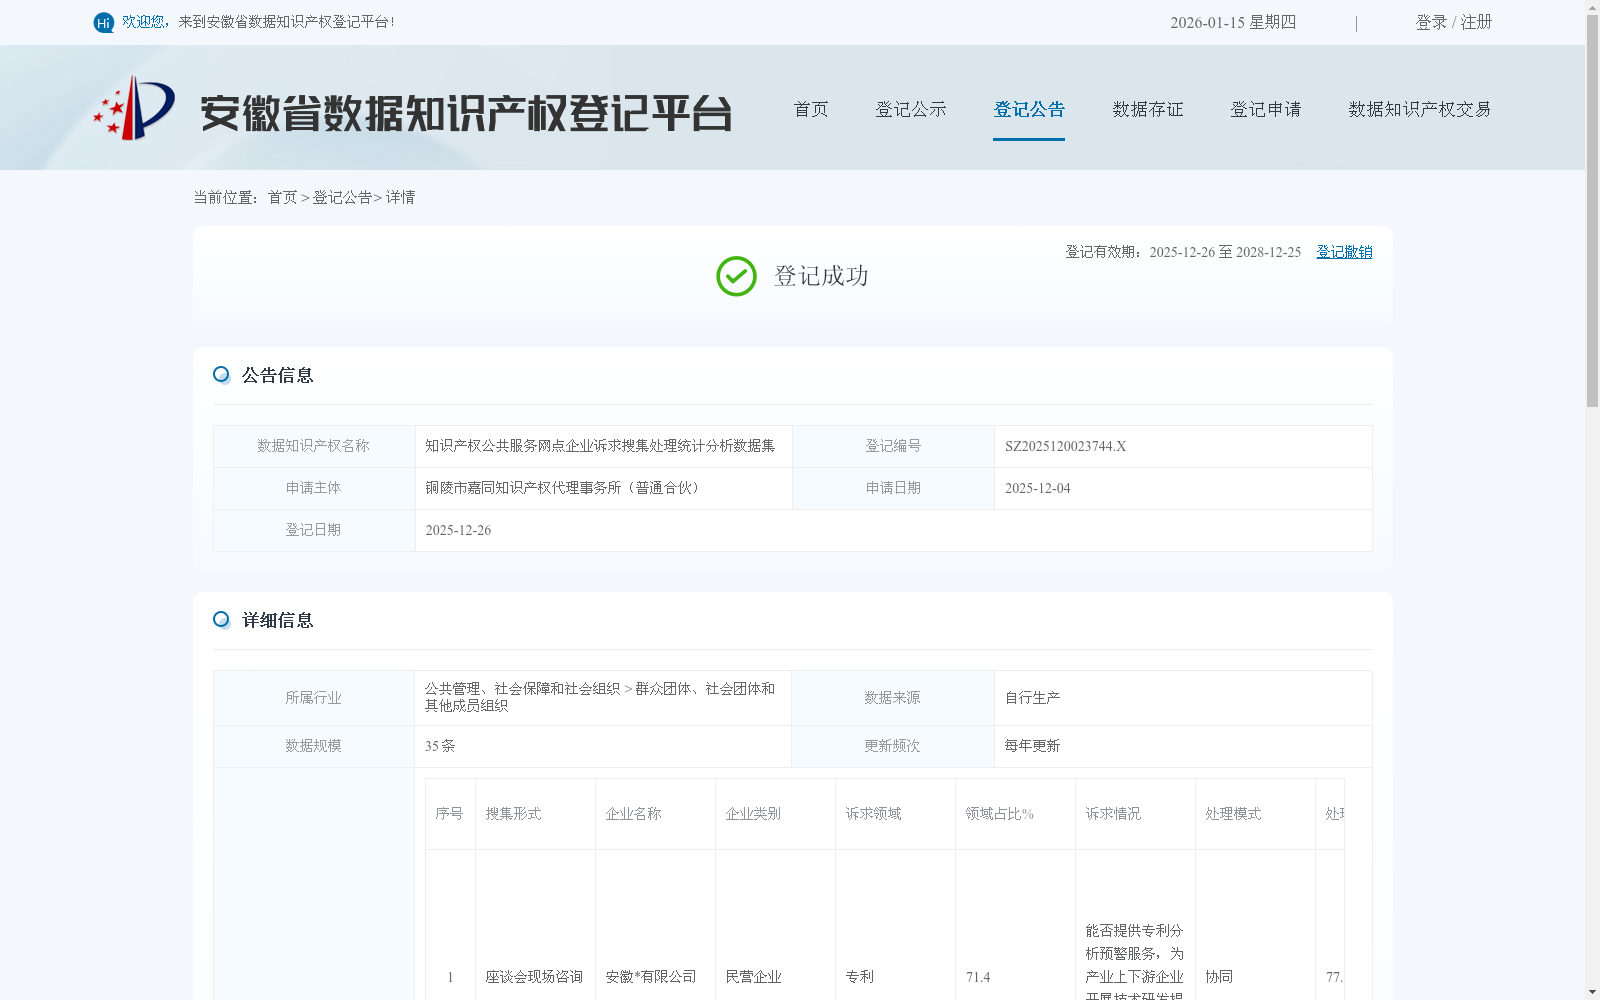Viewport: 1600px width, 1000px height.
Task: Click 首页 in the breadcrumb
Action: pyautogui.click(x=282, y=197)
